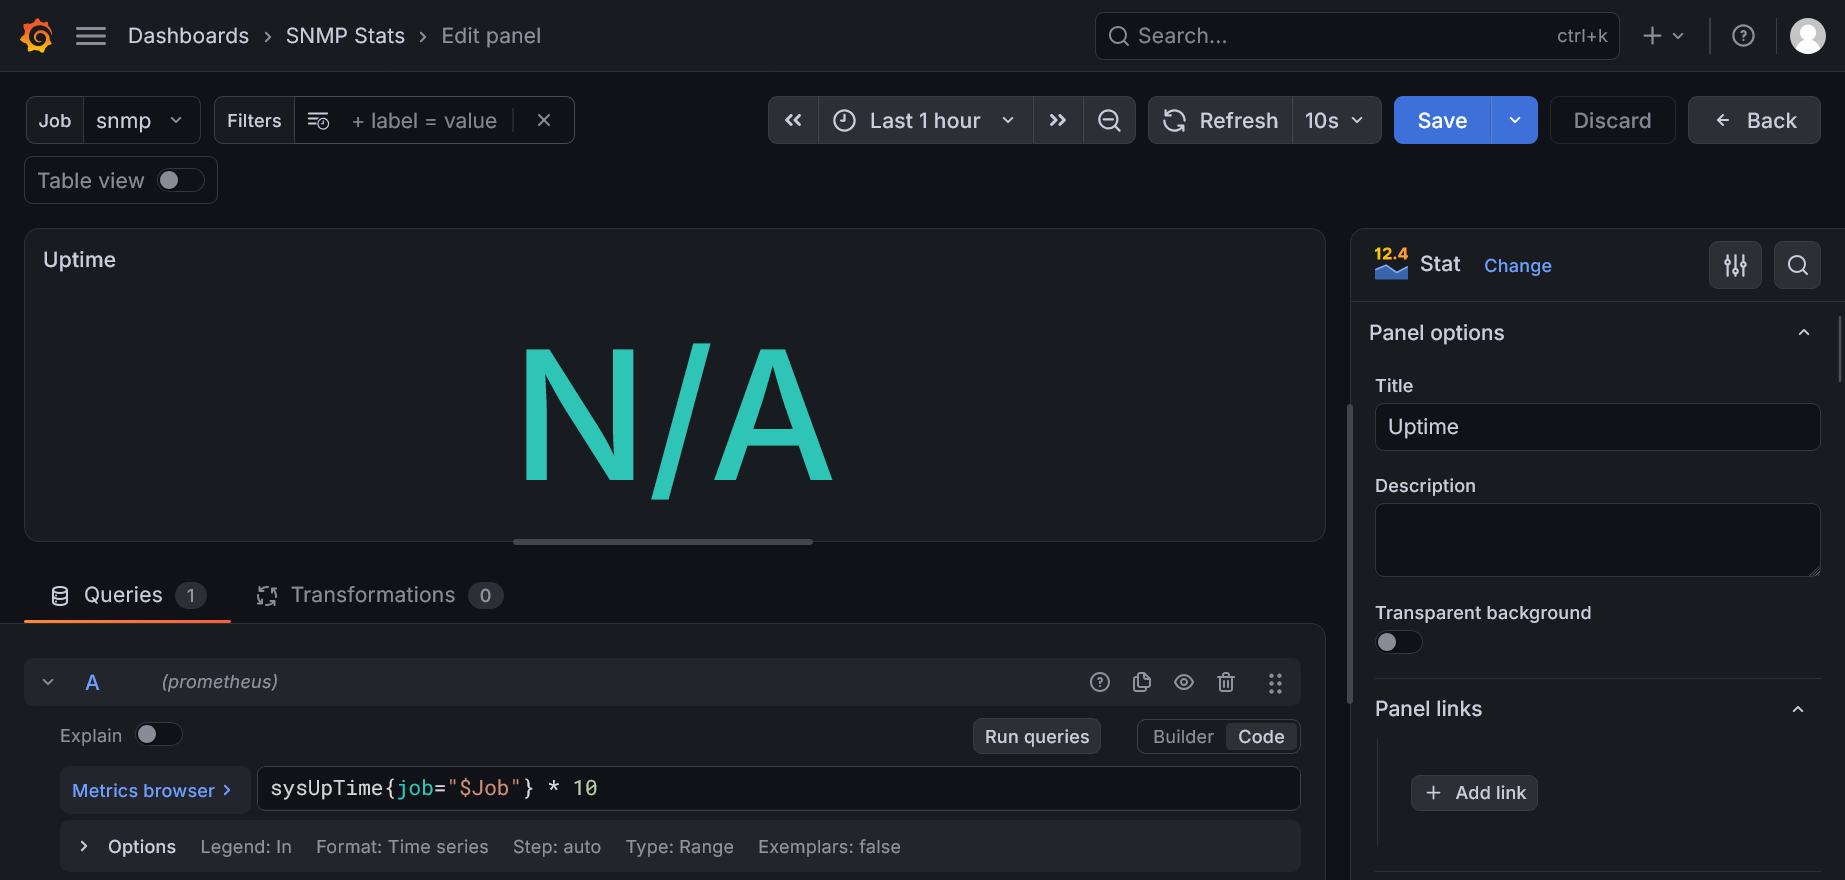Toggle Transparent background switch
Screen dimensions: 1845x880
point(1398,642)
